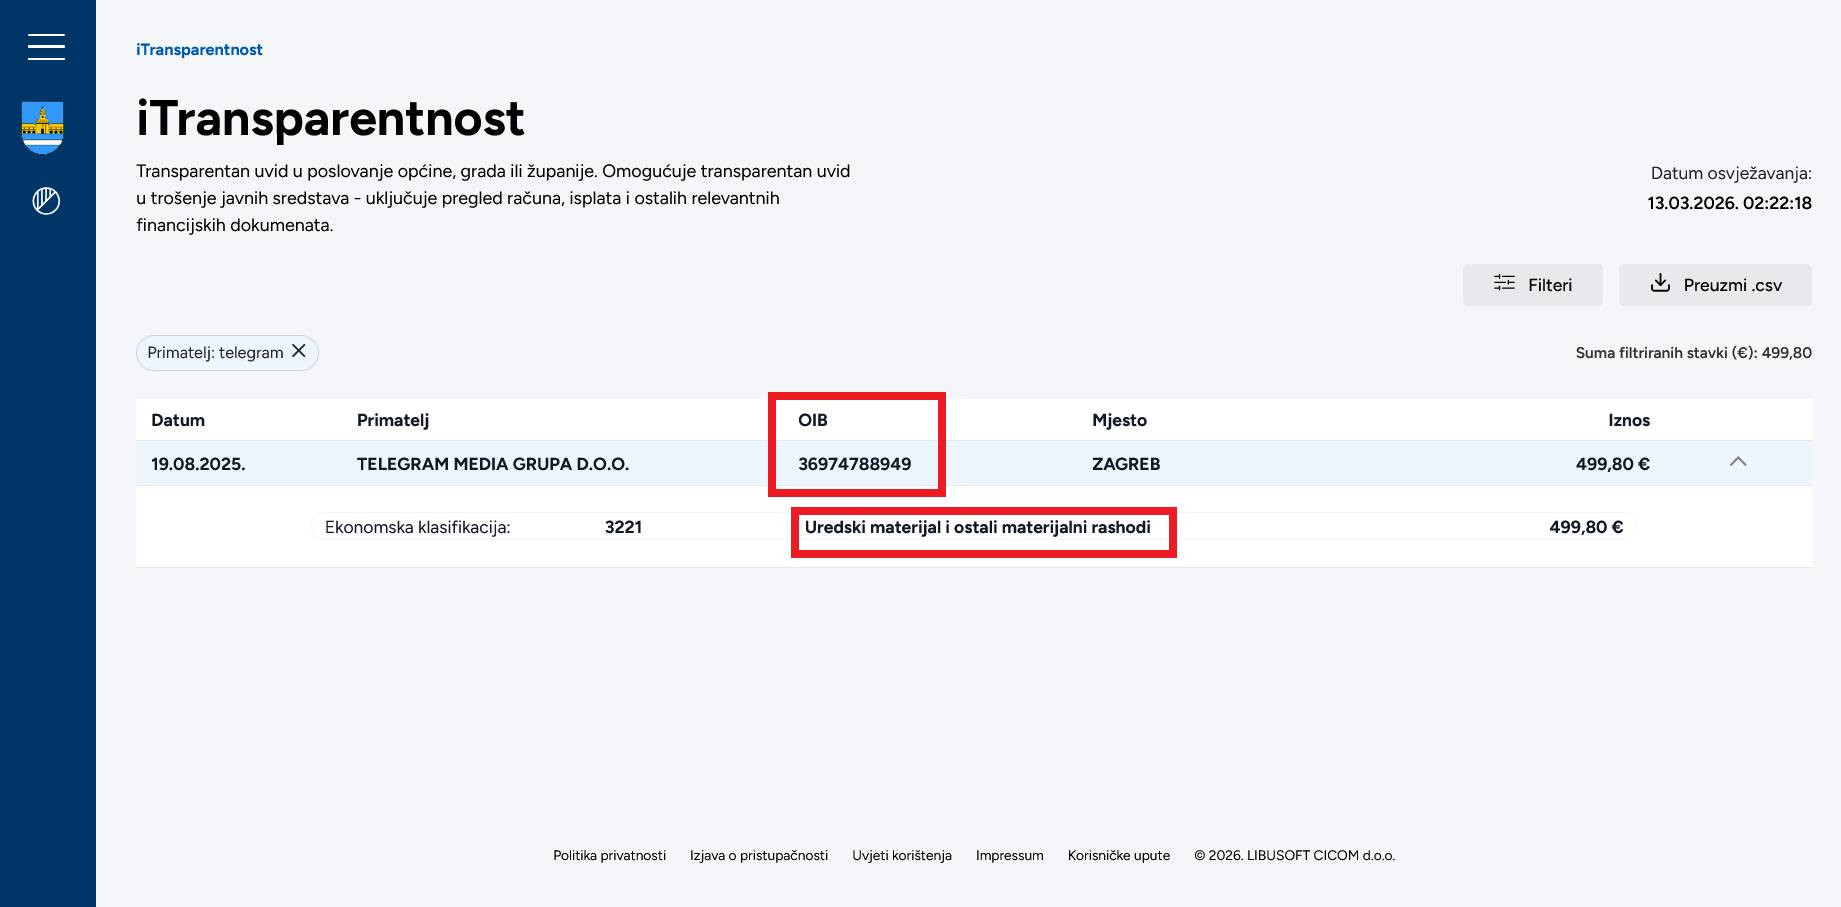Click the Primatelj column header
Viewport: 1841px width, 907px height.
click(x=393, y=420)
